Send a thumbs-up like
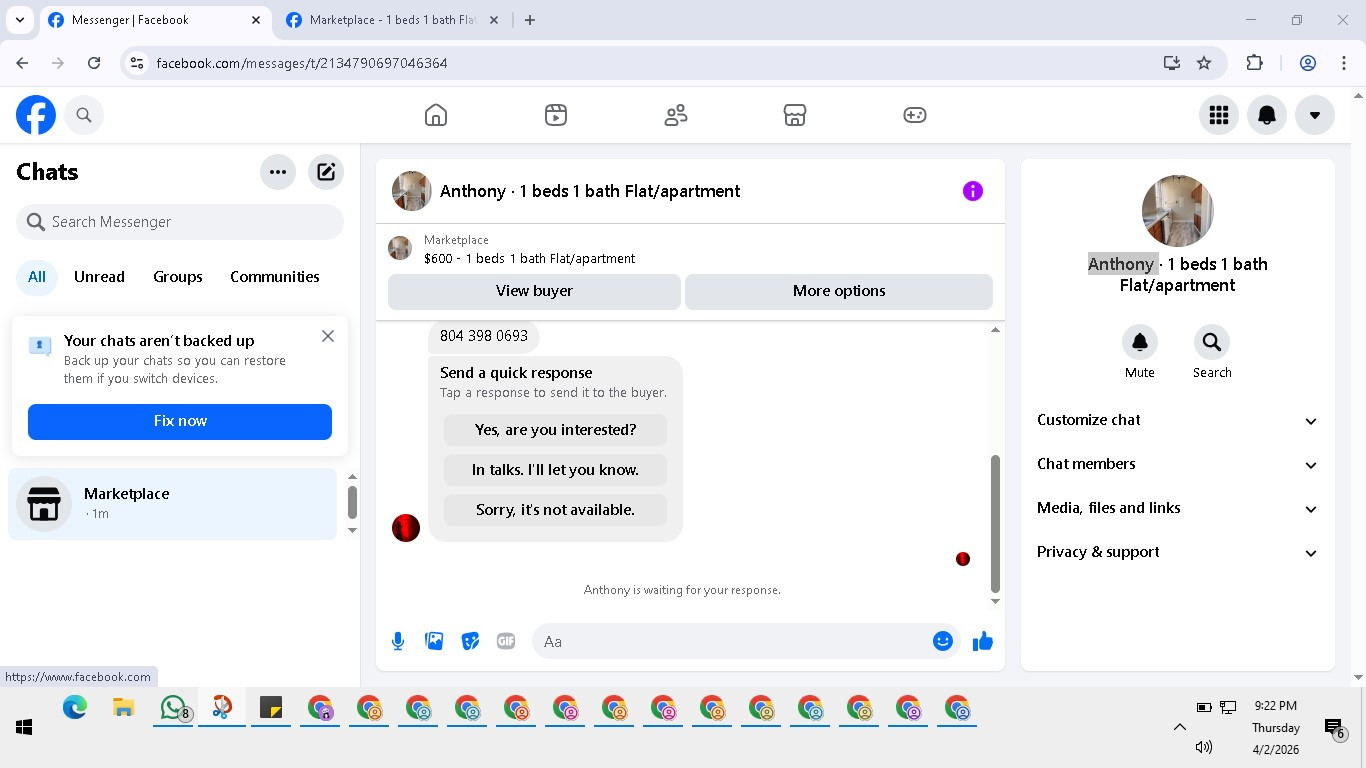The image size is (1366, 768). (983, 642)
